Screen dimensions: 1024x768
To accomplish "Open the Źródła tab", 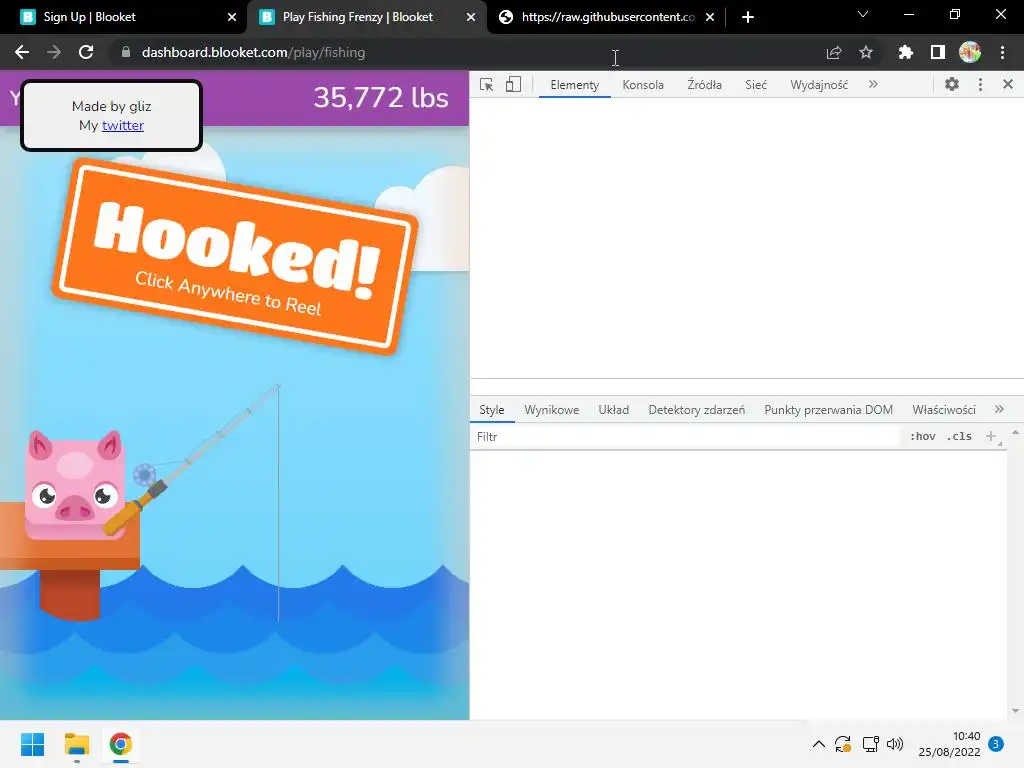I will coord(705,85).
